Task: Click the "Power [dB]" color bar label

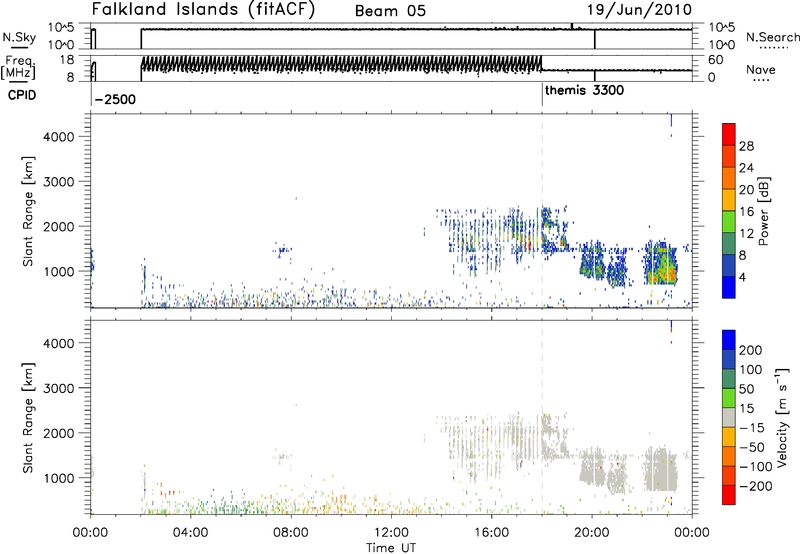Action: [x=763, y=211]
